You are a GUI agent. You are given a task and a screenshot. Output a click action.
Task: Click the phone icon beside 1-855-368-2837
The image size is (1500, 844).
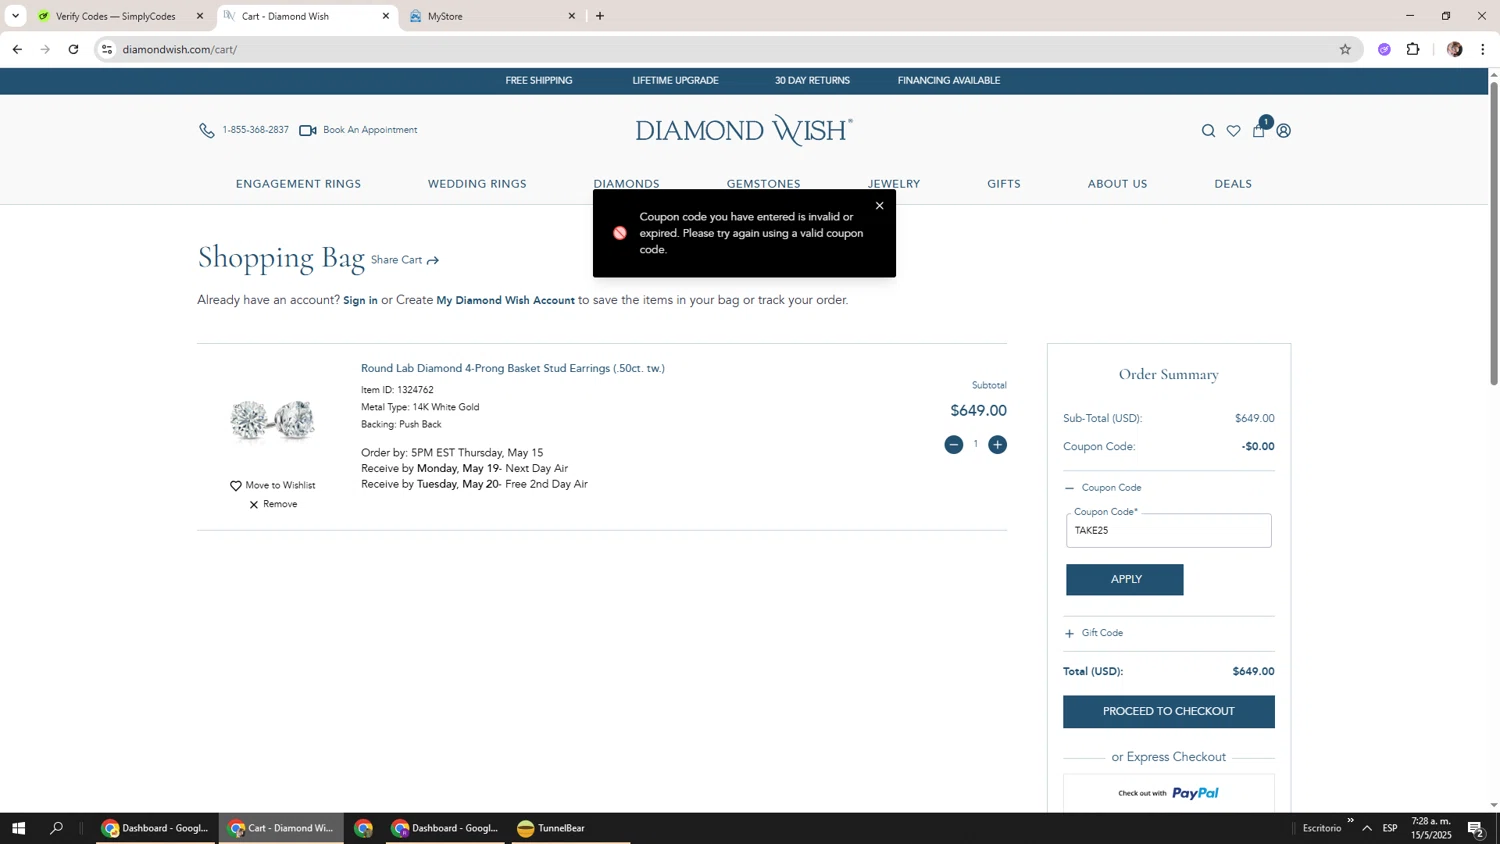tap(206, 130)
